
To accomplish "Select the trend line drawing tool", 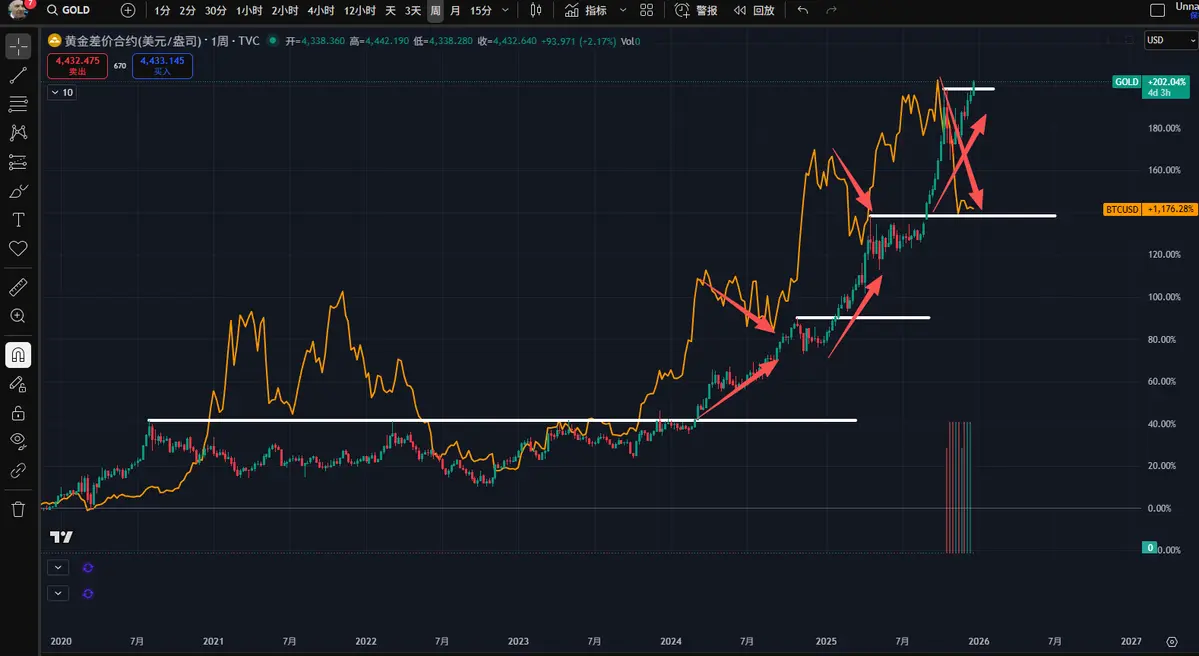I will tap(18, 75).
